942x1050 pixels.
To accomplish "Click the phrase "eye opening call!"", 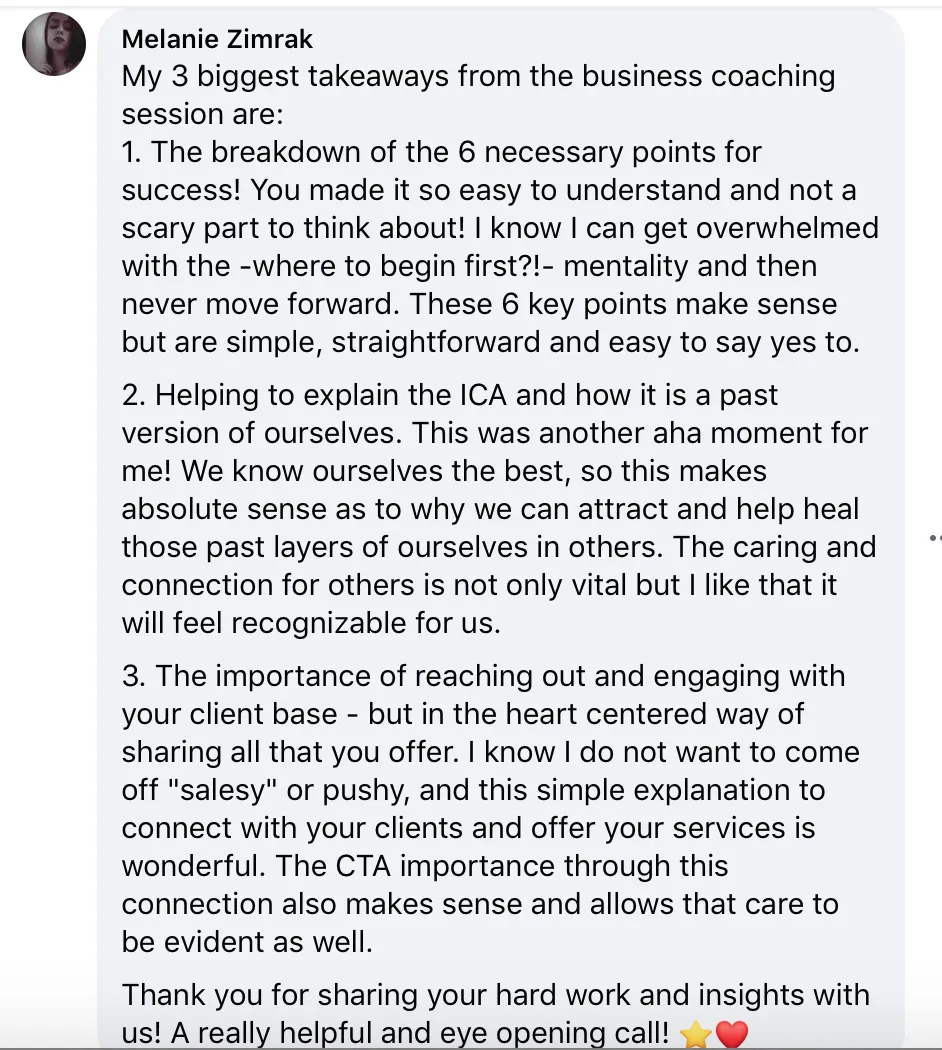I will pyautogui.click(x=543, y=1034).
